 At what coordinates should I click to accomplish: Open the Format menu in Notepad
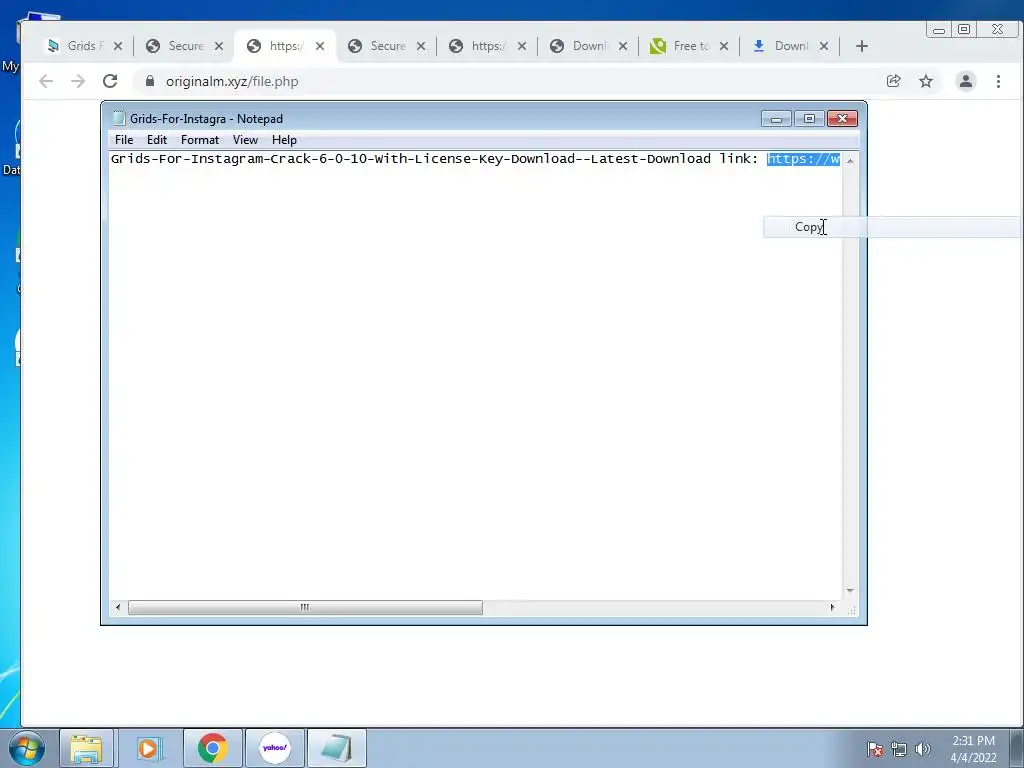pyautogui.click(x=200, y=140)
